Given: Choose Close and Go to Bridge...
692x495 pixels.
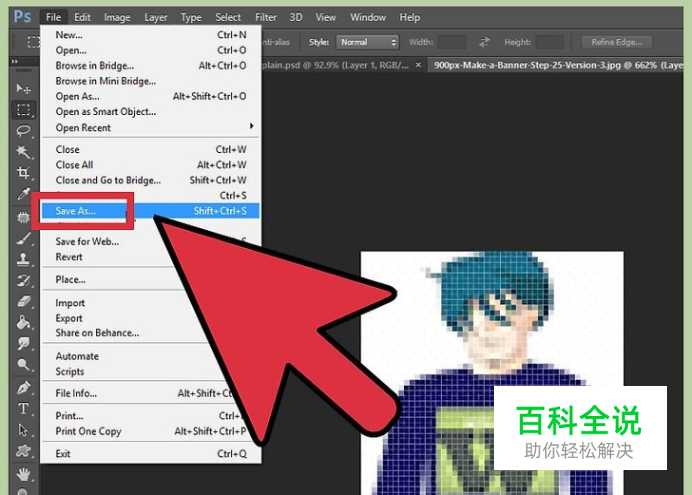Looking at the screenshot, I should [151, 180].
